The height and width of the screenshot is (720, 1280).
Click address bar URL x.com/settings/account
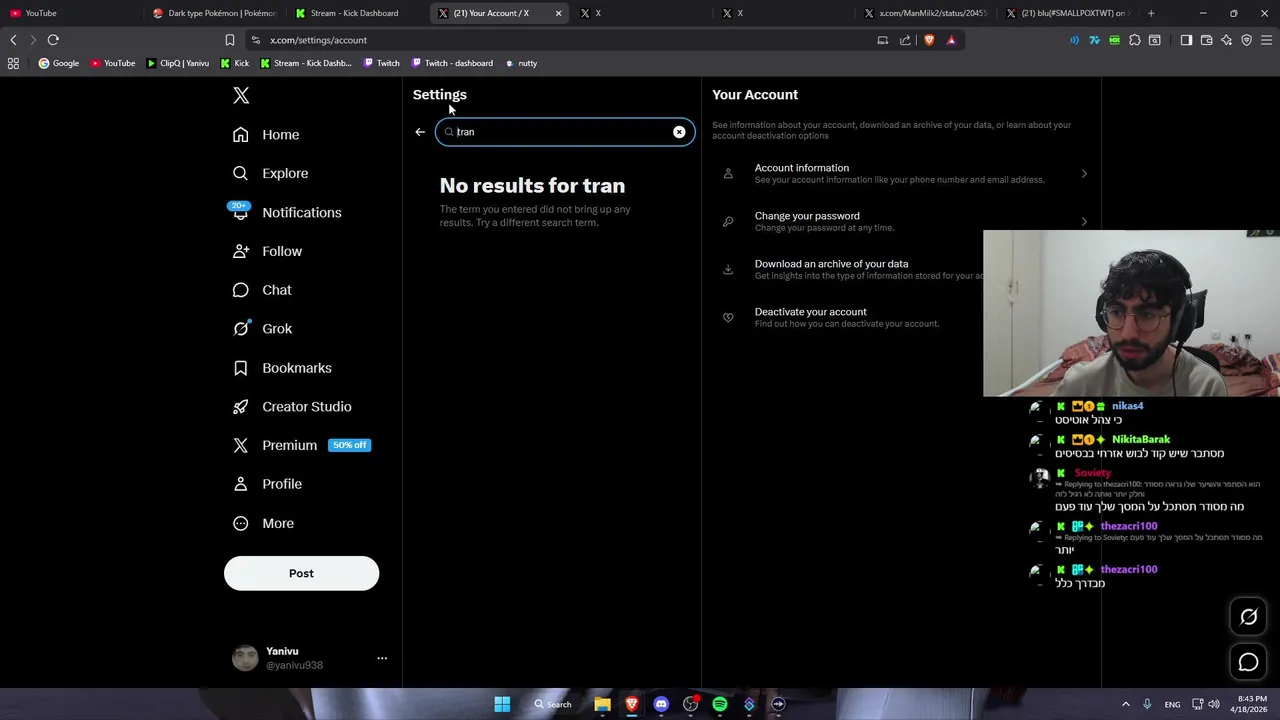pos(318,40)
